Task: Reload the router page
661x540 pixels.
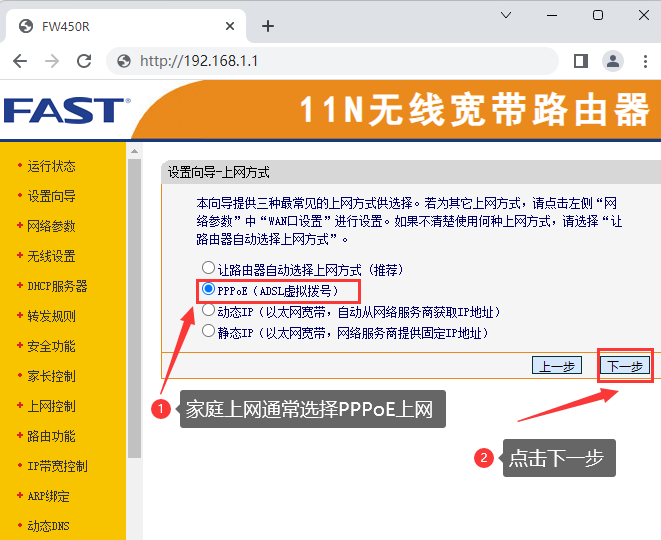Action: pyautogui.click(x=84, y=61)
